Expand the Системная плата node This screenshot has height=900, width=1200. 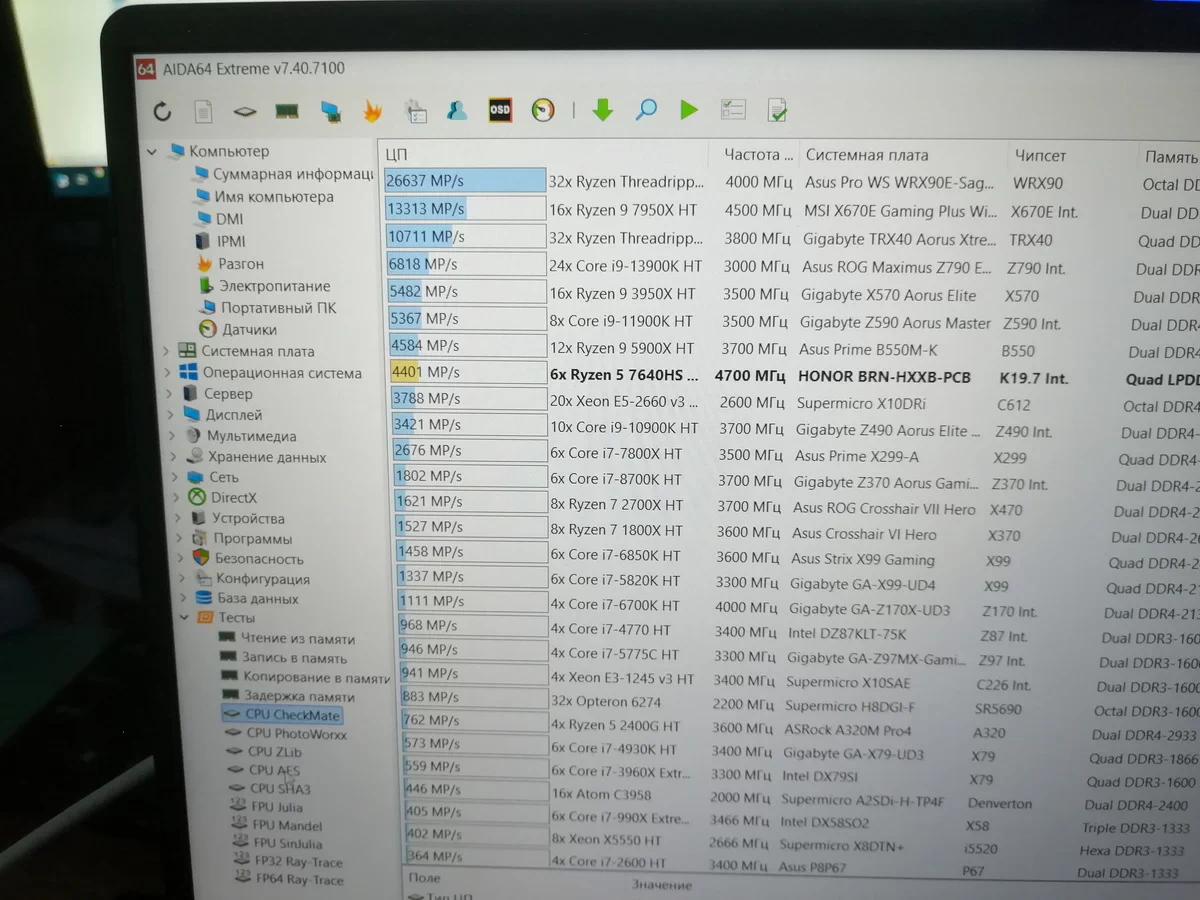pos(166,351)
